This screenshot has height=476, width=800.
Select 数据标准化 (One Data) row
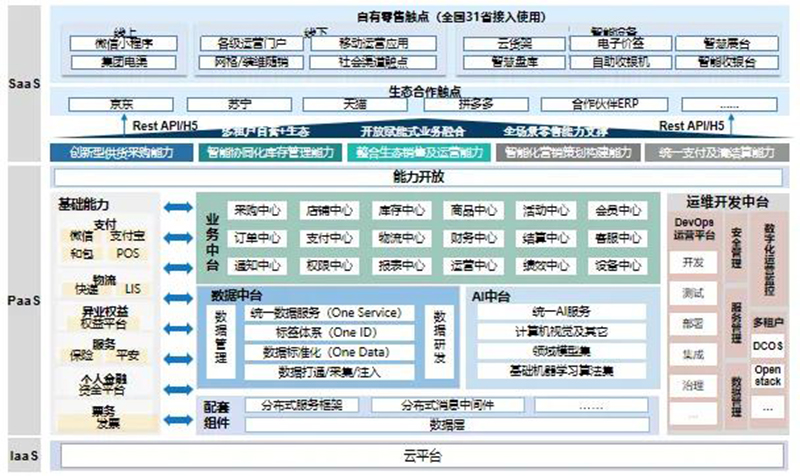tap(329, 353)
